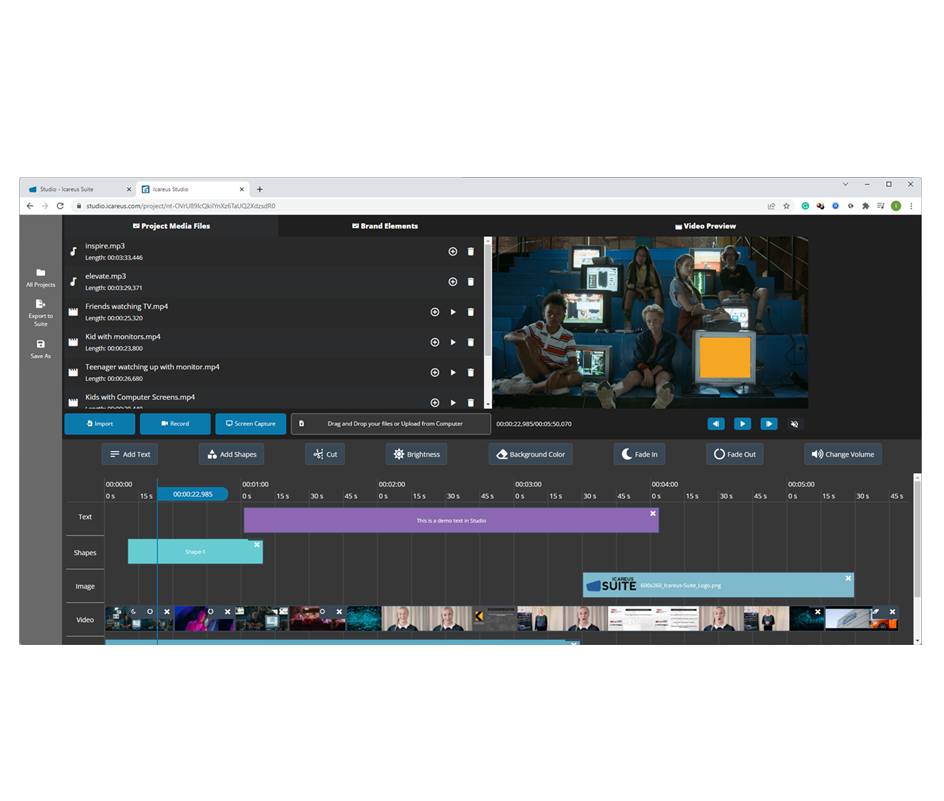Open the Brand Elements tab
The image size is (944, 801).
[x=385, y=226]
